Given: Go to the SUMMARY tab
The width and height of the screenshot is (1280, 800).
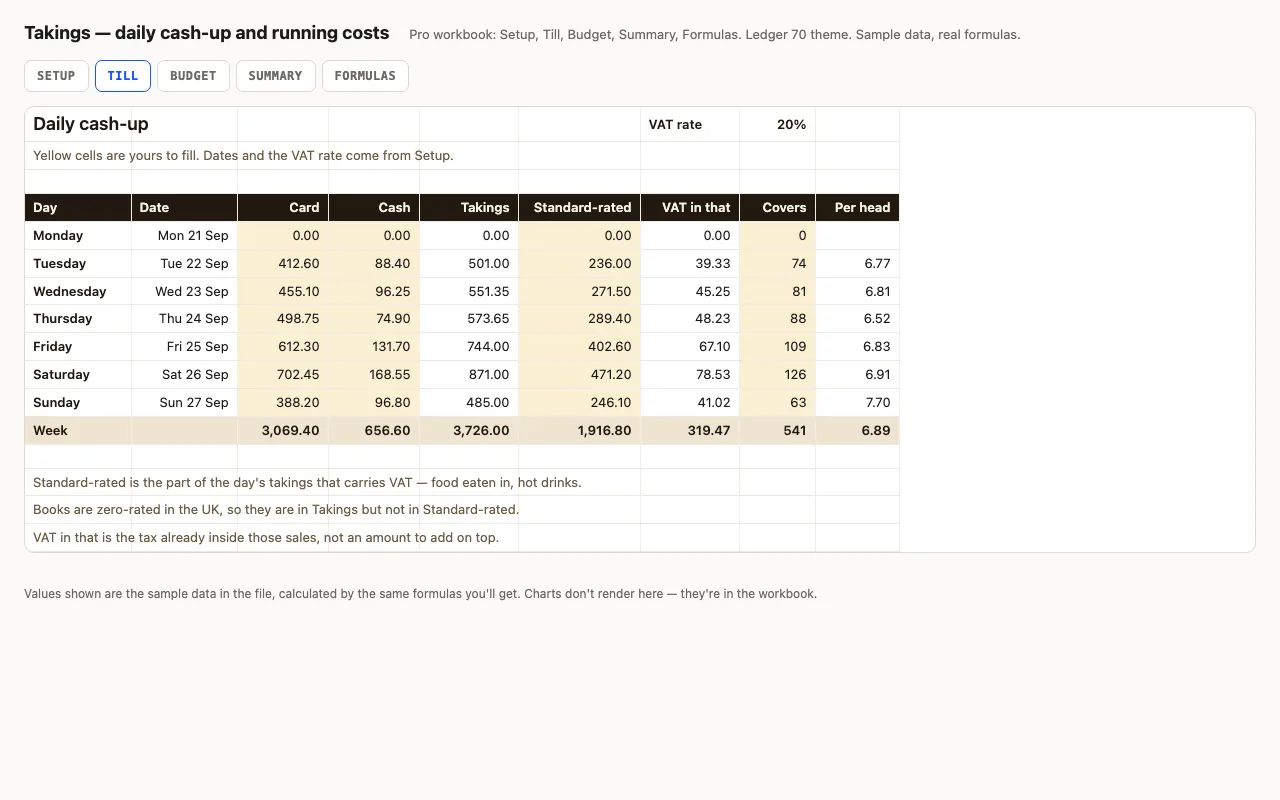Looking at the screenshot, I should tap(276, 76).
